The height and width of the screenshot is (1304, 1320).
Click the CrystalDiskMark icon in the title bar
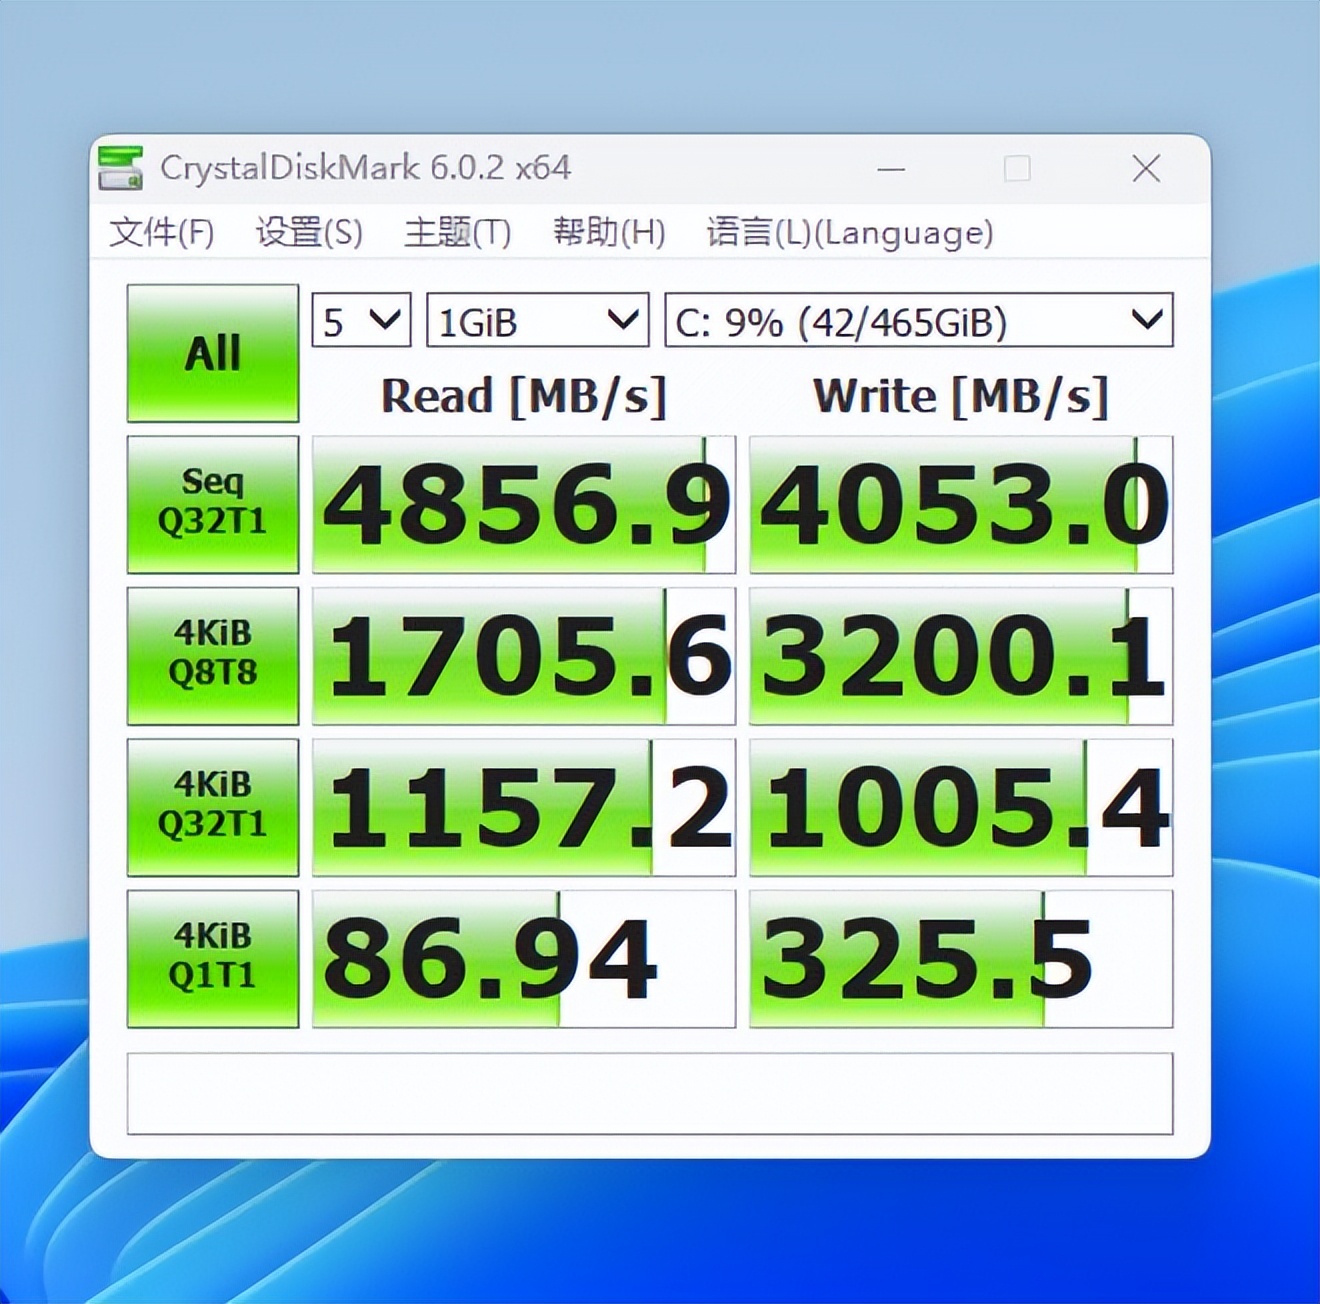(x=120, y=168)
